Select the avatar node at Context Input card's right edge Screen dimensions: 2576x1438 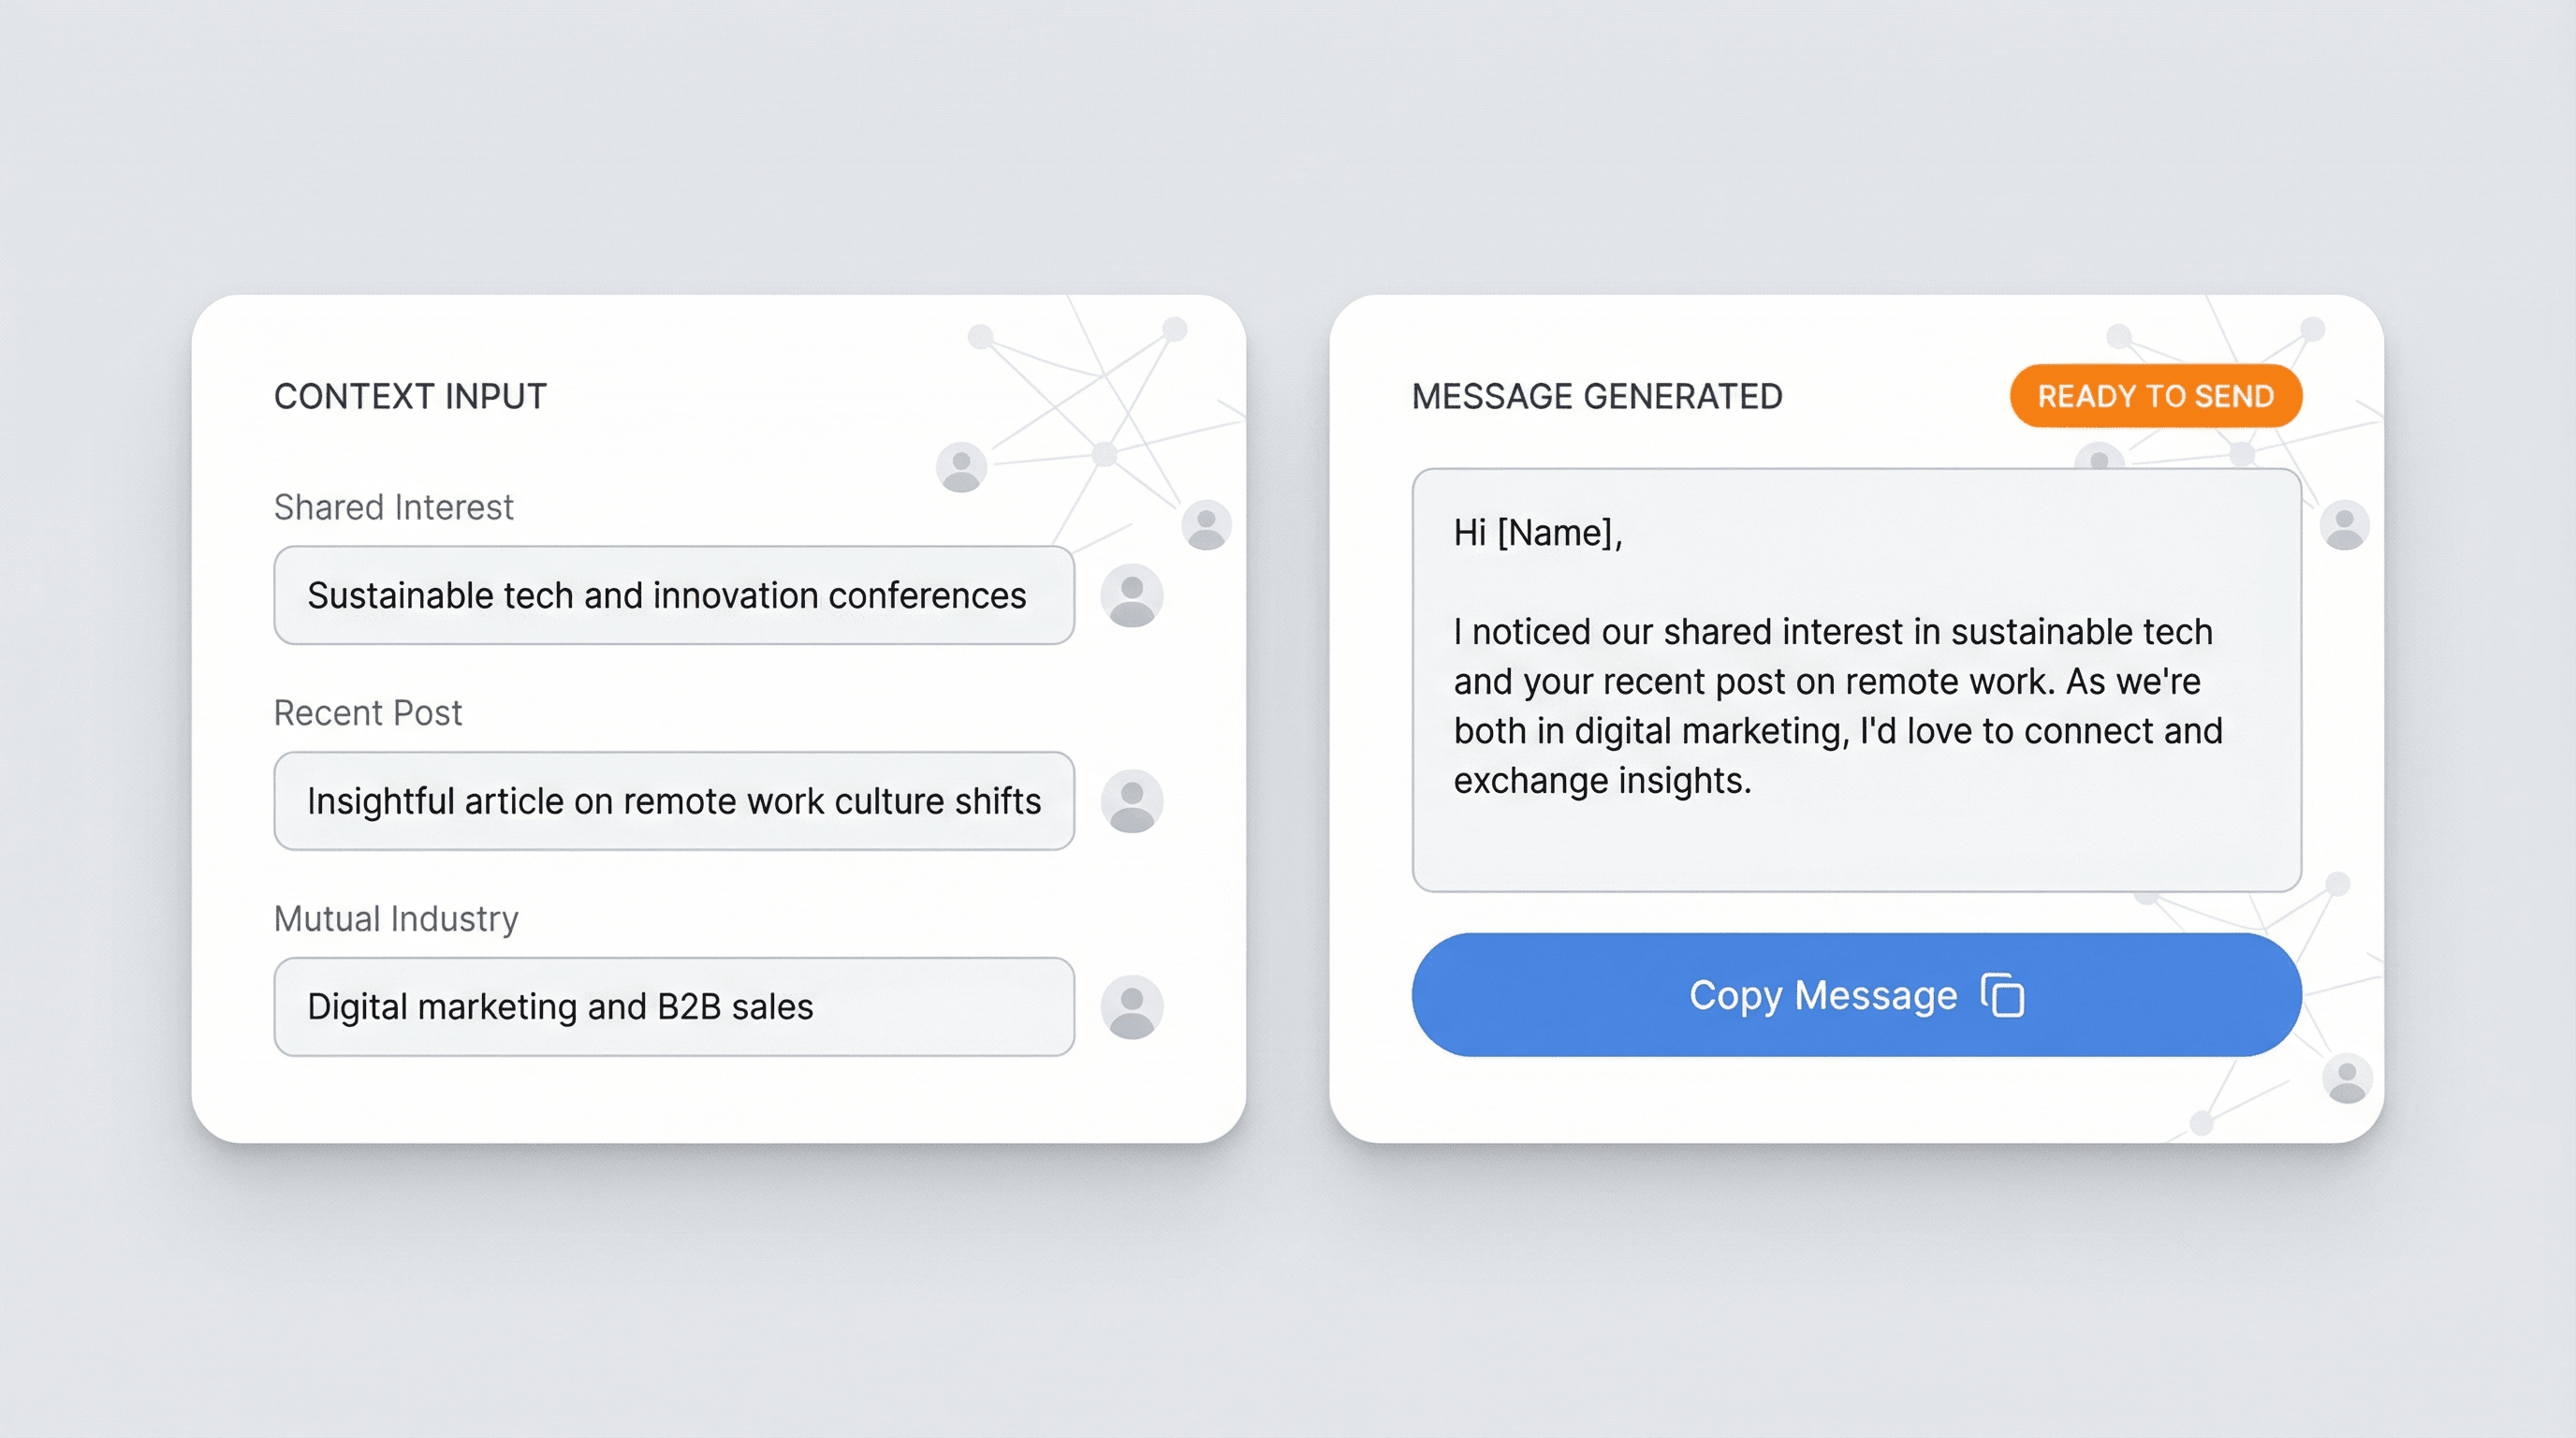click(1206, 525)
